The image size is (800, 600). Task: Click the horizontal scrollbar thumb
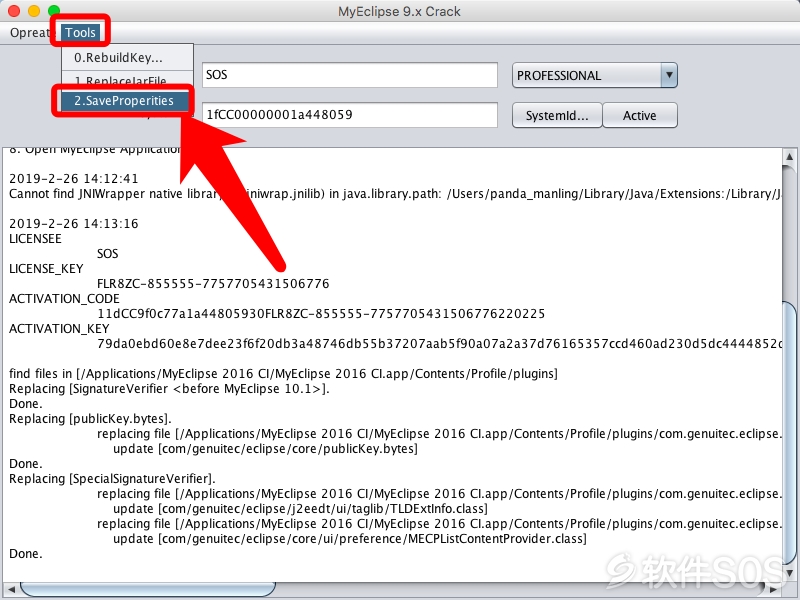(x=148, y=590)
